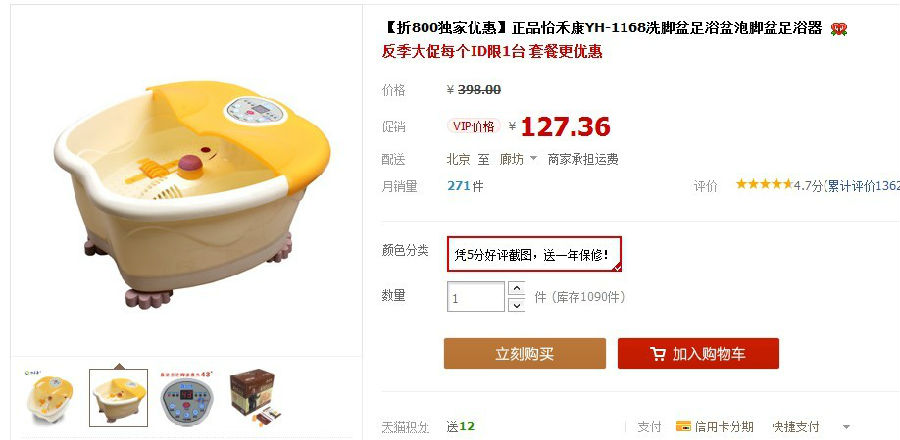This screenshot has height=440, width=900.
Task: Select the packaging box thumbnail
Action: (x=255, y=398)
